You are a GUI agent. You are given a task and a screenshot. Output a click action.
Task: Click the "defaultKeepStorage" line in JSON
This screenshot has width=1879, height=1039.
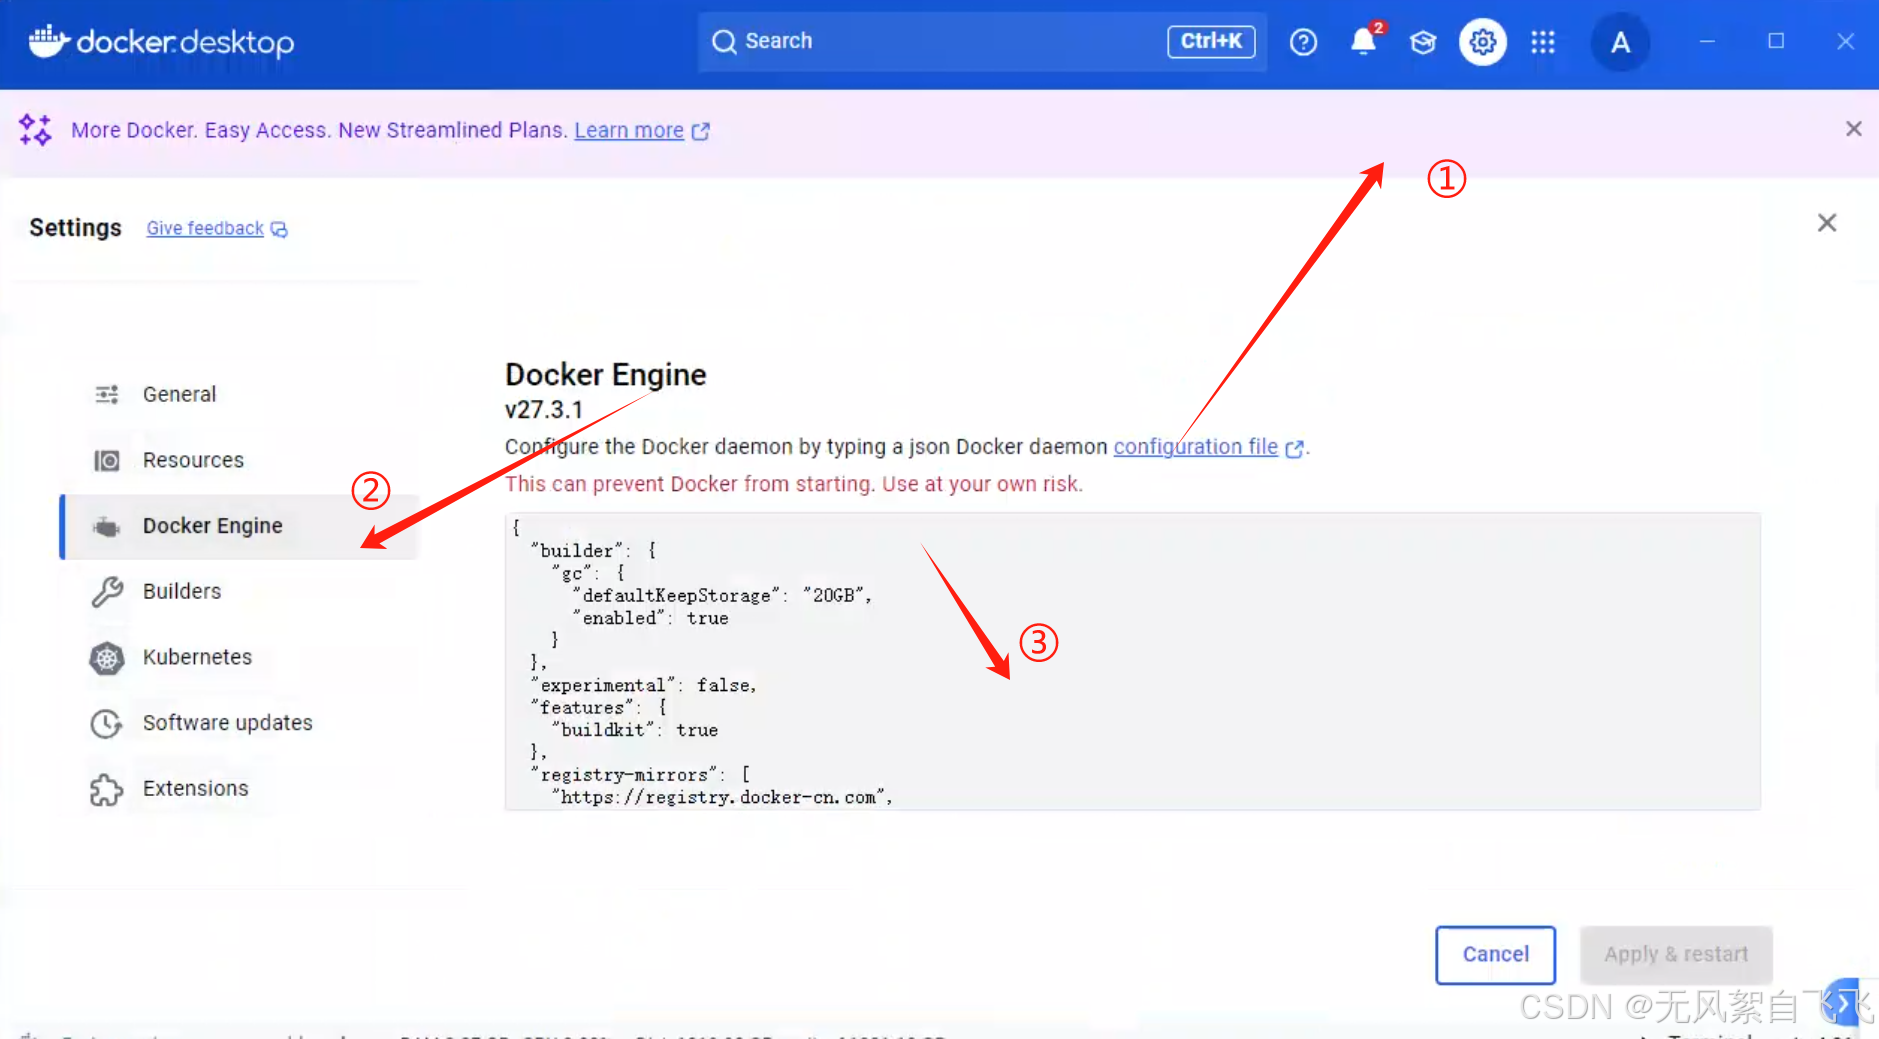pyautogui.click(x=722, y=595)
